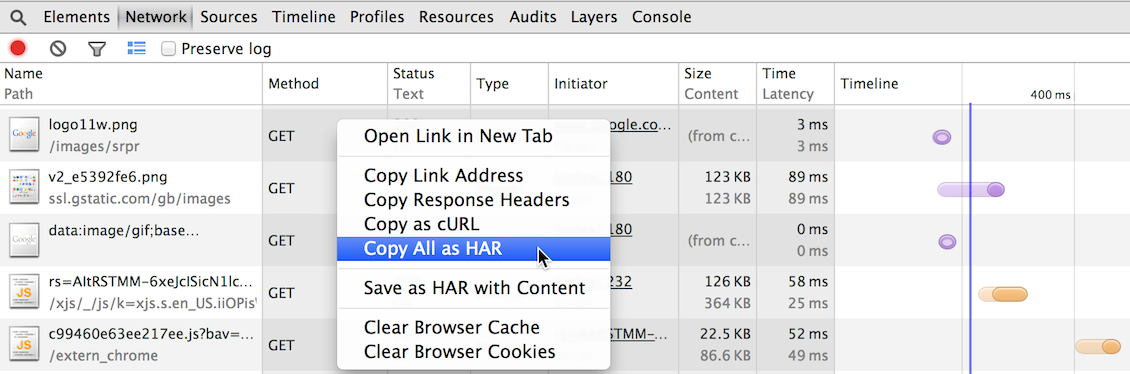
Task: Click the magnifying glass search icon
Action: point(19,17)
